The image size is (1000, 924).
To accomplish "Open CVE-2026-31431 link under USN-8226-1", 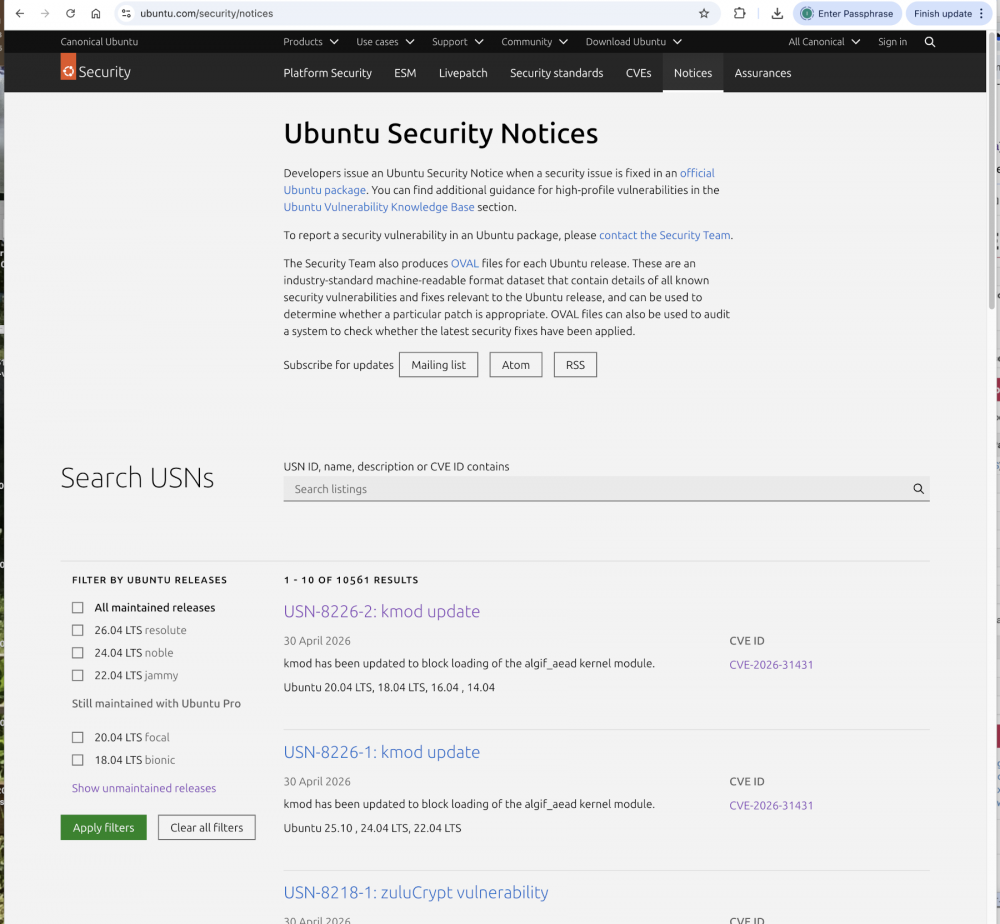I will (x=771, y=806).
